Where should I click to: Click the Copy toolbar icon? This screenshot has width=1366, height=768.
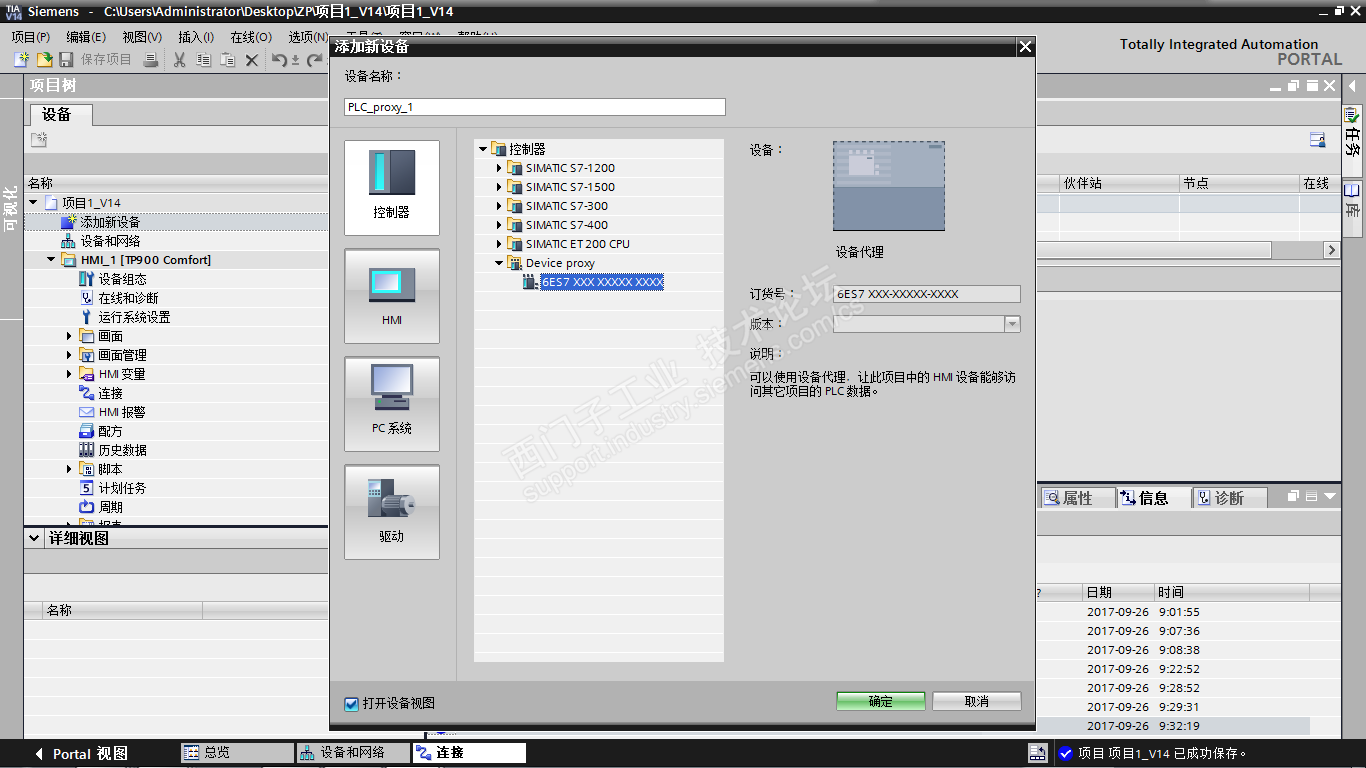coord(204,60)
